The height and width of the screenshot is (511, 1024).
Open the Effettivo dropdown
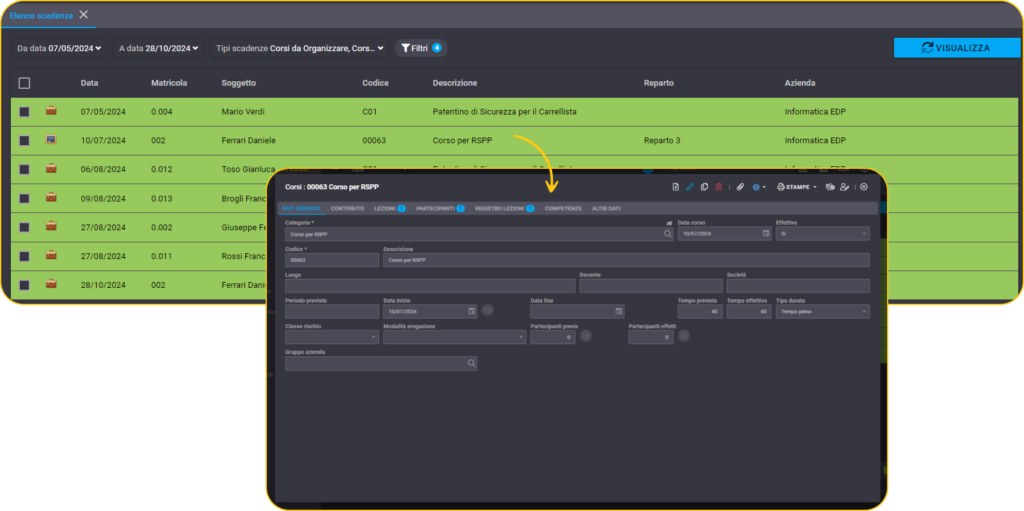pyautogui.click(x=822, y=233)
